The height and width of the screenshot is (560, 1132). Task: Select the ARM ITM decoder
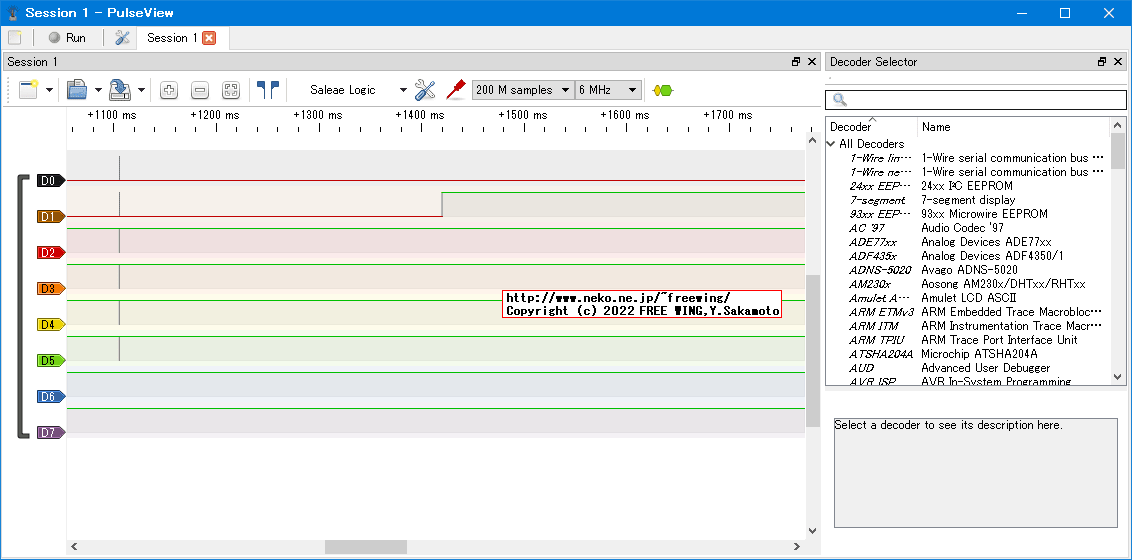[x=967, y=326]
